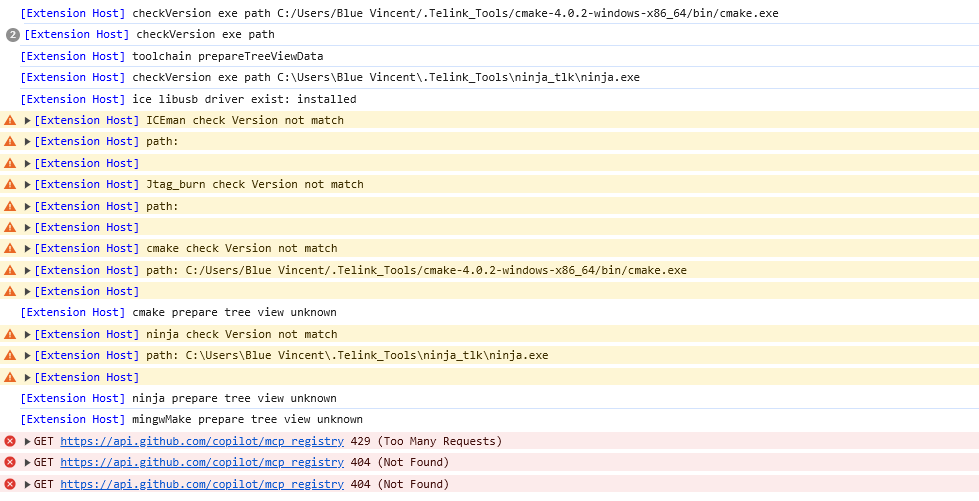This screenshot has width=979, height=501.
Task: Click 'toolchain prepareTreeViewData' log entry
Action: coord(227,56)
